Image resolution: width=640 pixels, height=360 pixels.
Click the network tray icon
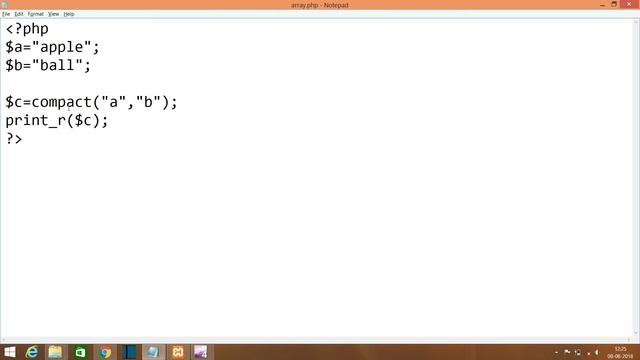click(x=578, y=353)
